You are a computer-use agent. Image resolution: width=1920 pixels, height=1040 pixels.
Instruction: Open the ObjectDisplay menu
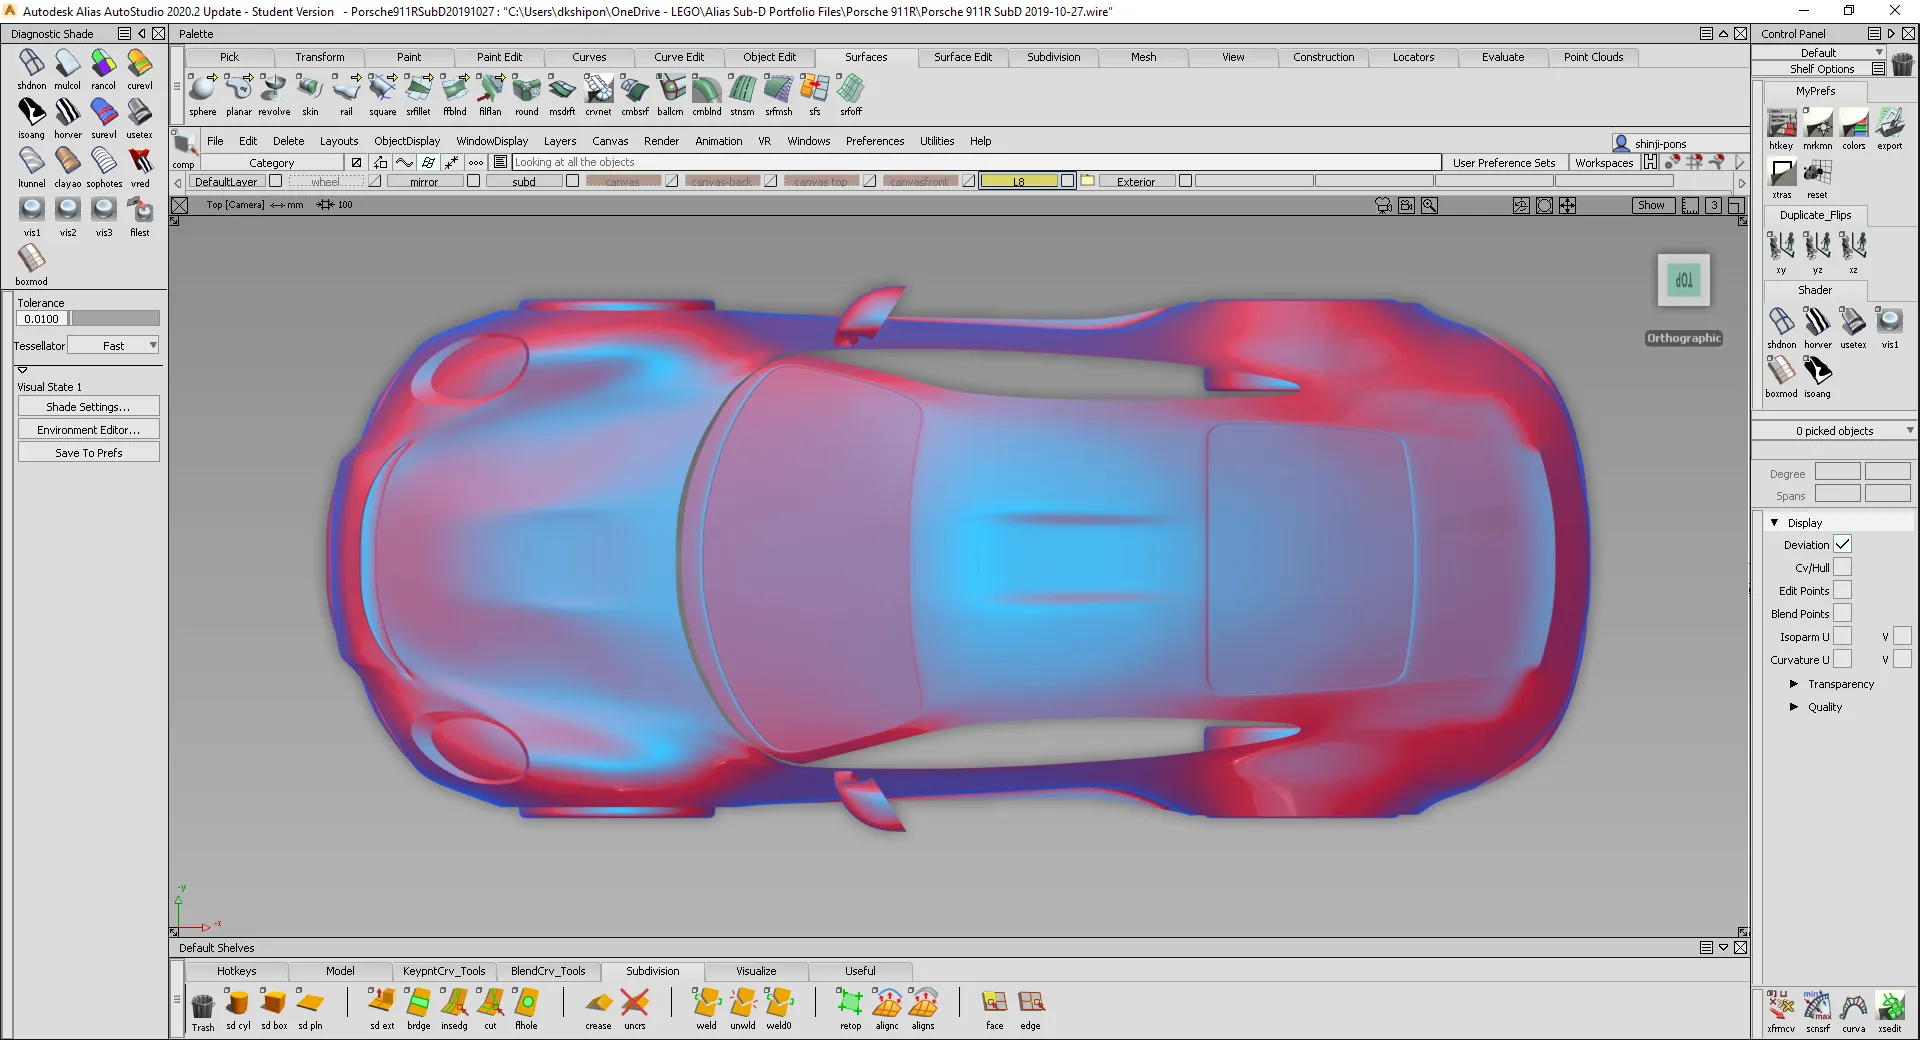[x=407, y=141]
